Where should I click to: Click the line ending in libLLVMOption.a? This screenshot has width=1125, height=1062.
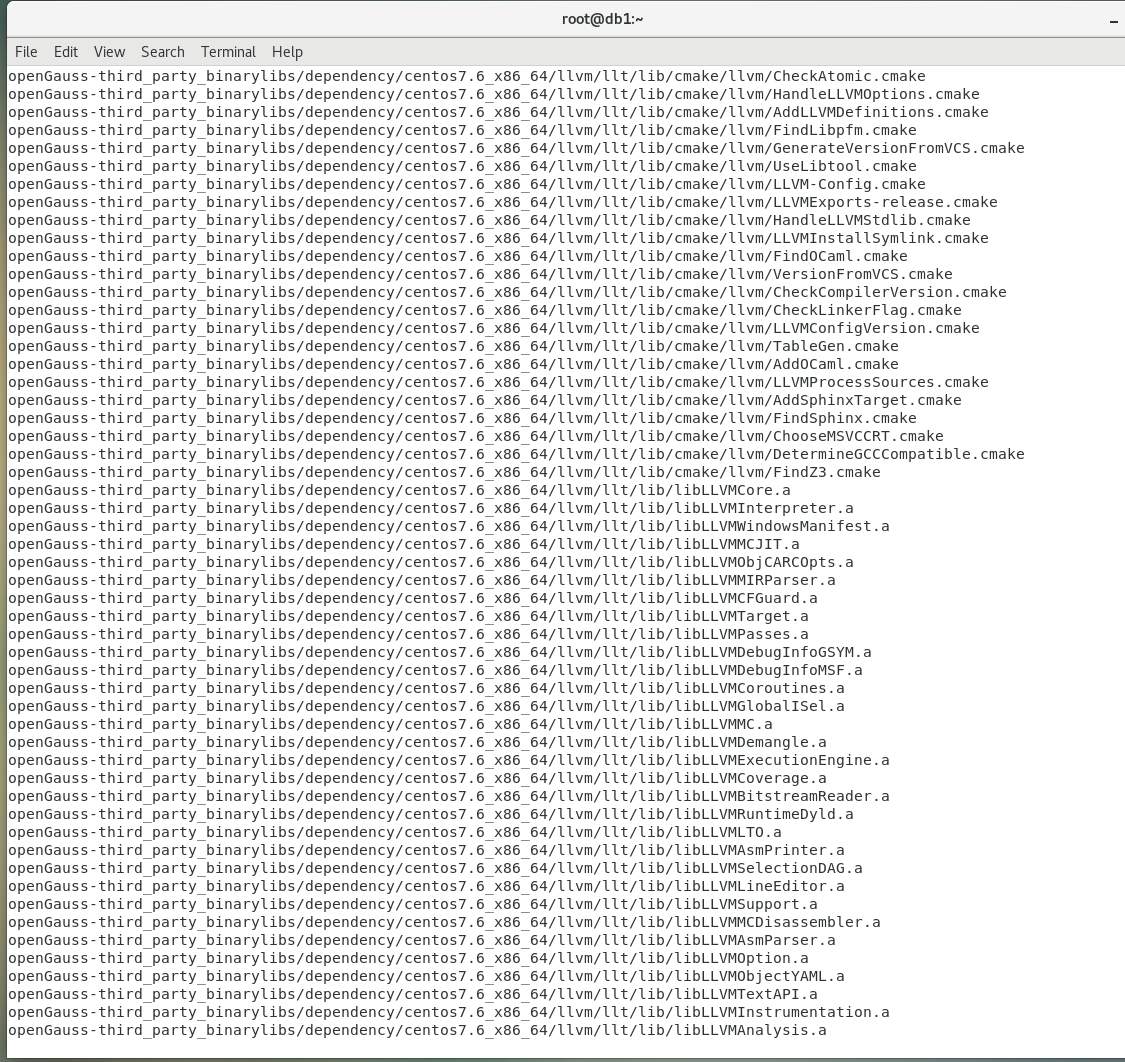[408, 958]
